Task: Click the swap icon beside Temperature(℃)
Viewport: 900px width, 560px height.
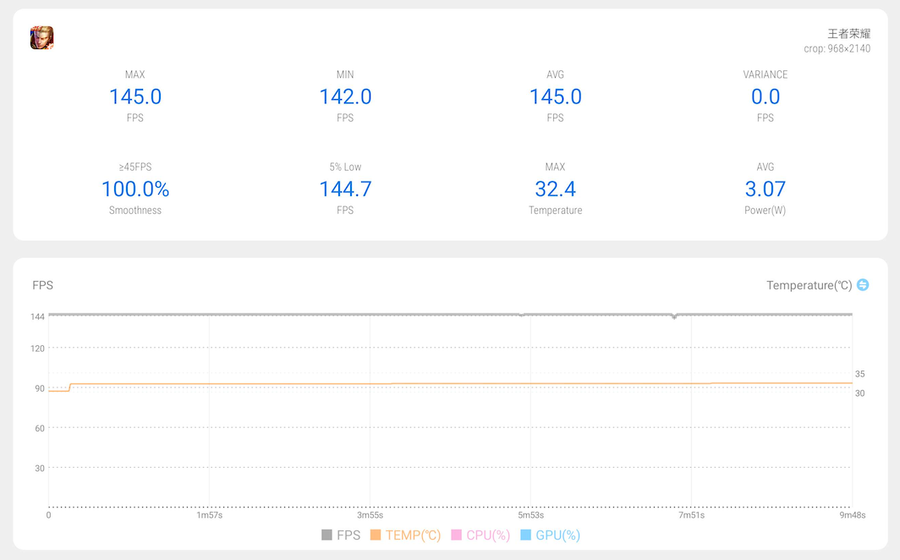Action: point(863,285)
